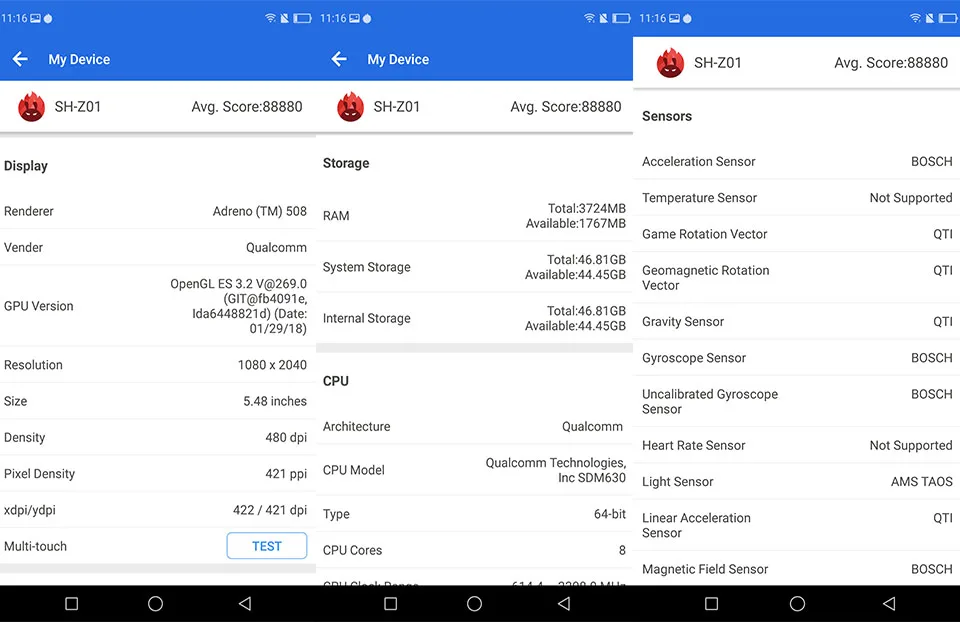Tap the picture notification icon in left status bar

click(36, 18)
